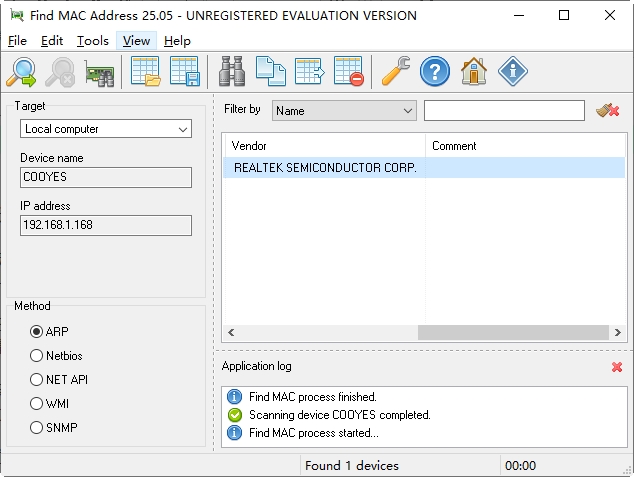
Task: Open a saved list with folder-table icon
Action: 146,72
